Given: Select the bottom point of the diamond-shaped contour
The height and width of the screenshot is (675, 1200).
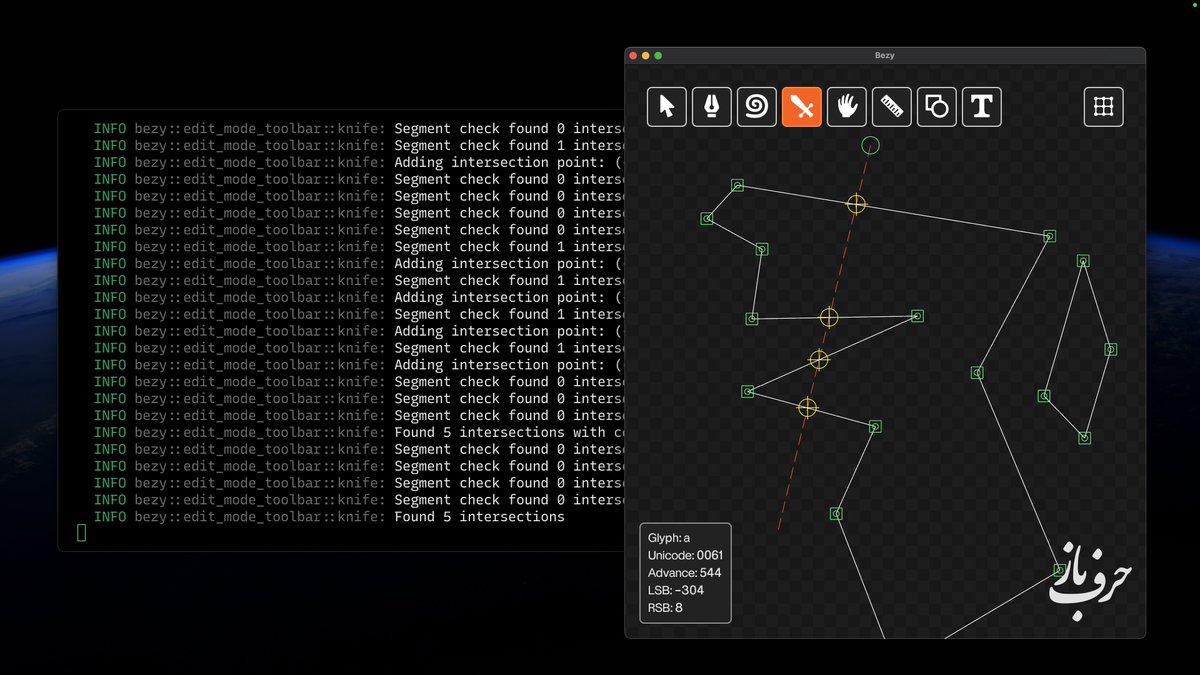Looking at the screenshot, I should pos(1084,438).
